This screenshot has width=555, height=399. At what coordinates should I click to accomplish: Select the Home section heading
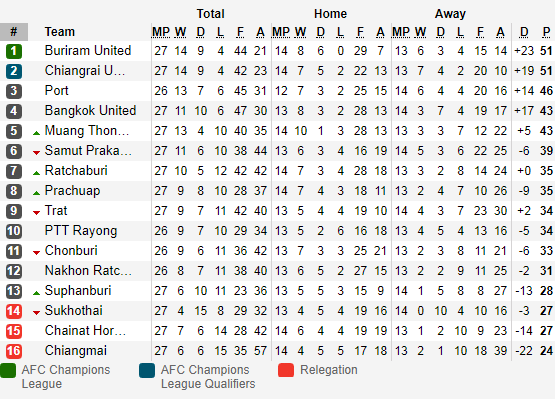pyautogui.click(x=330, y=13)
